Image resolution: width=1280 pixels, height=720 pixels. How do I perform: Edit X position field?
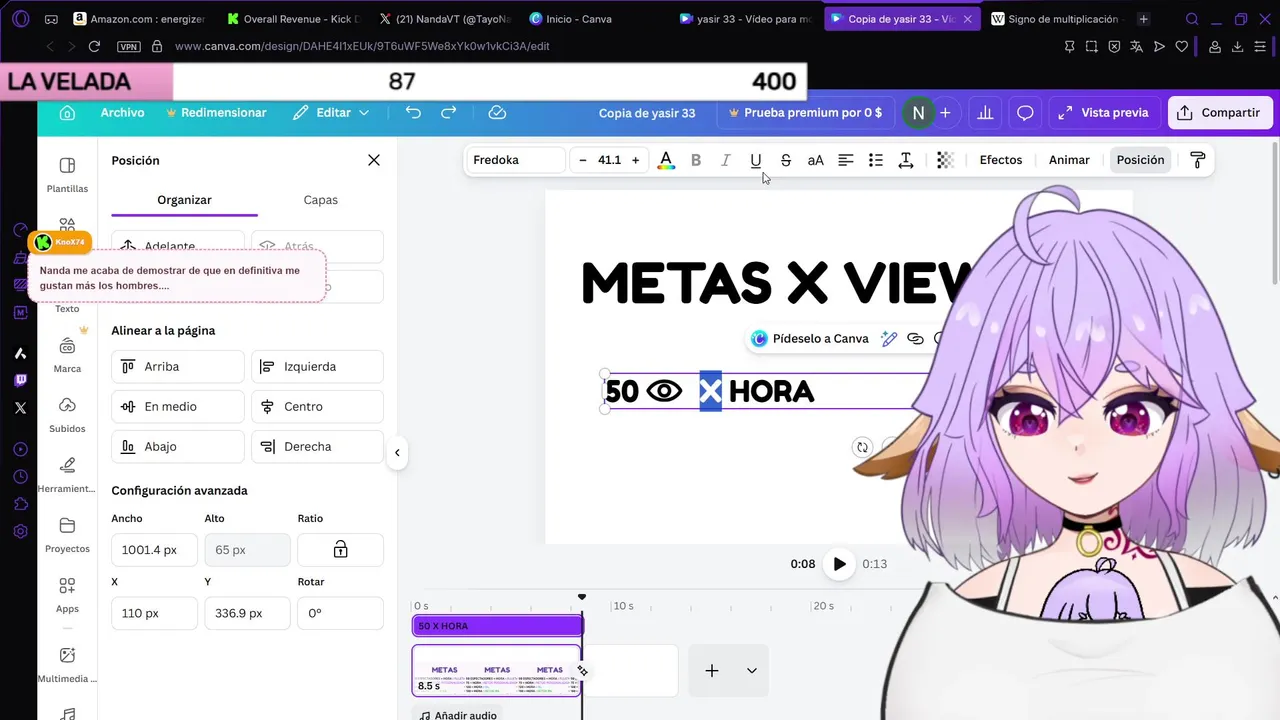click(154, 613)
